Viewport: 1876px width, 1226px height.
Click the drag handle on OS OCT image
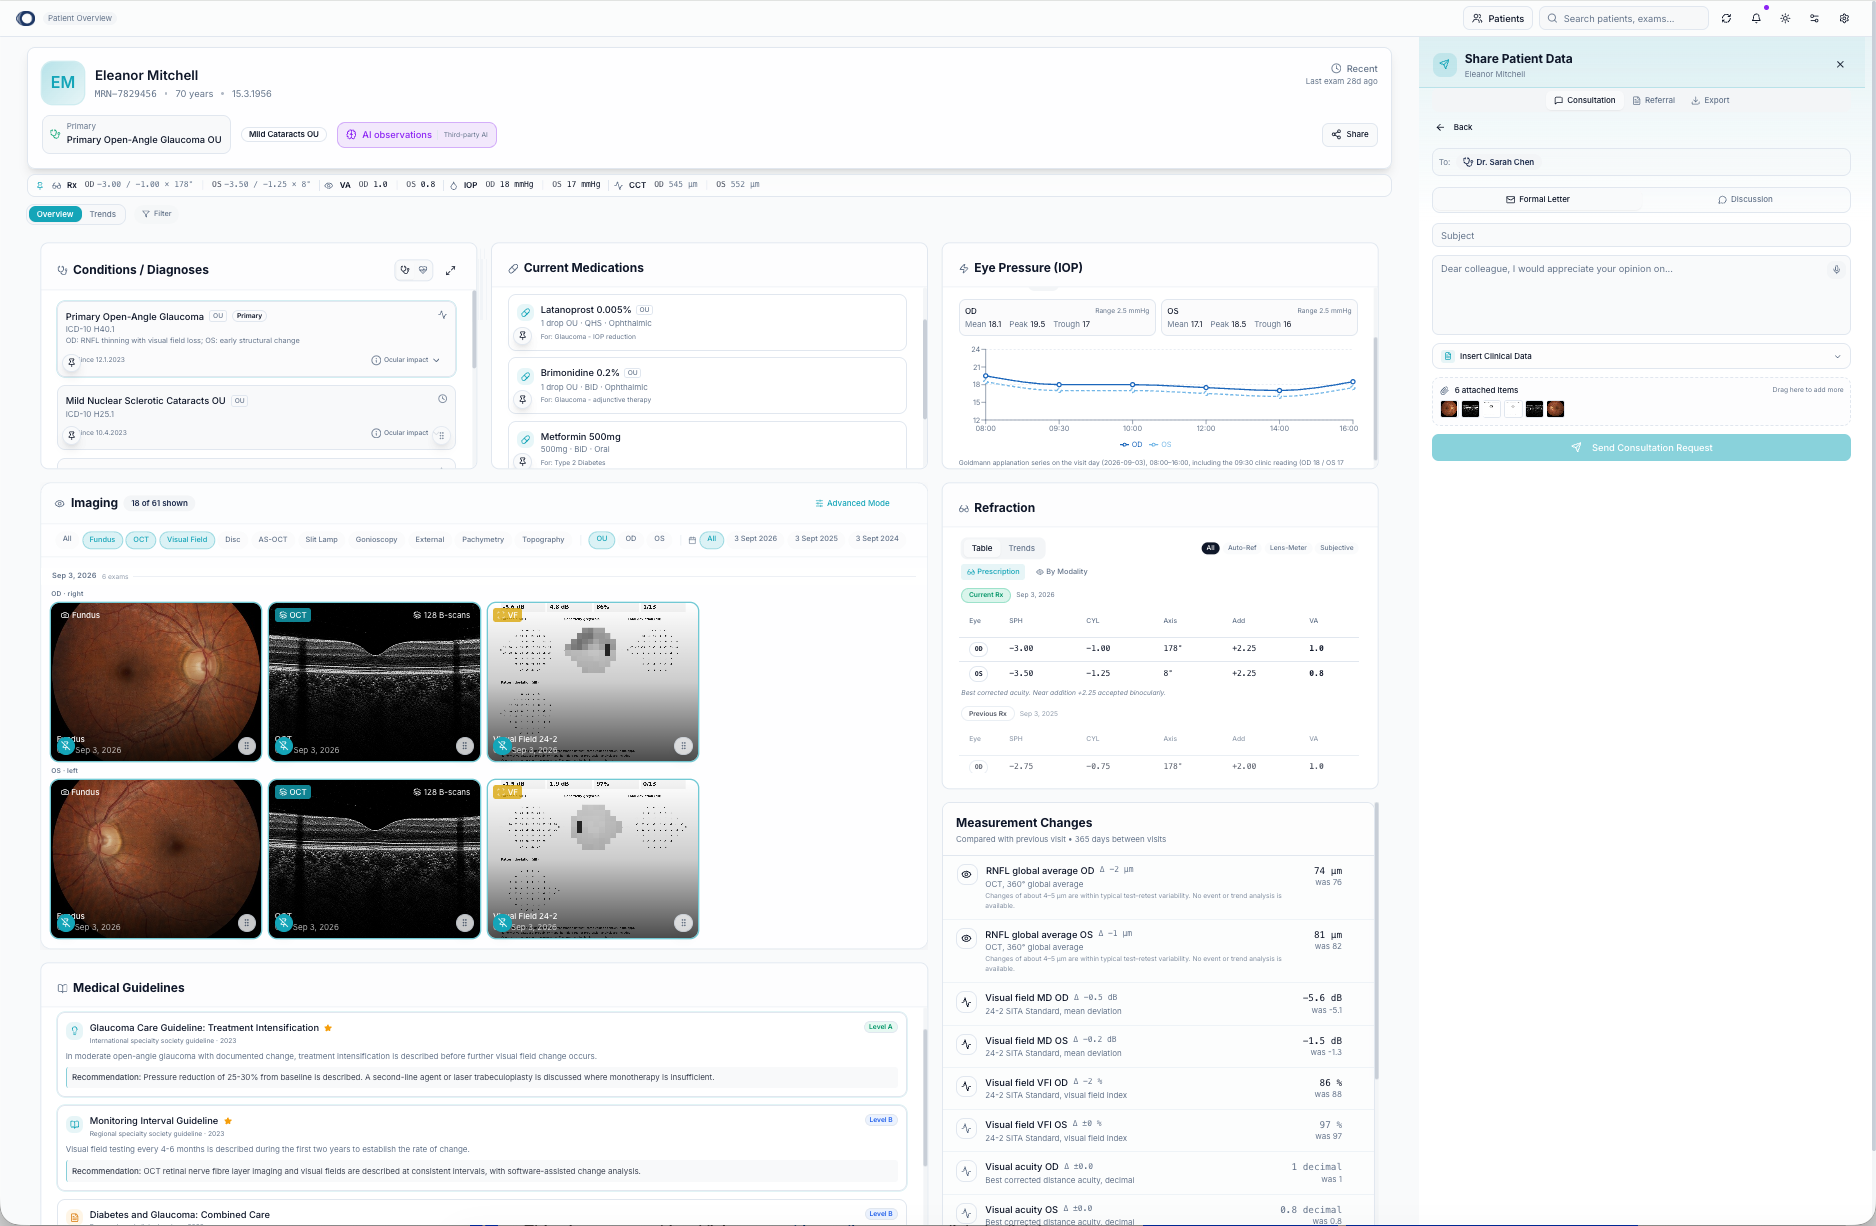point(465,923)
